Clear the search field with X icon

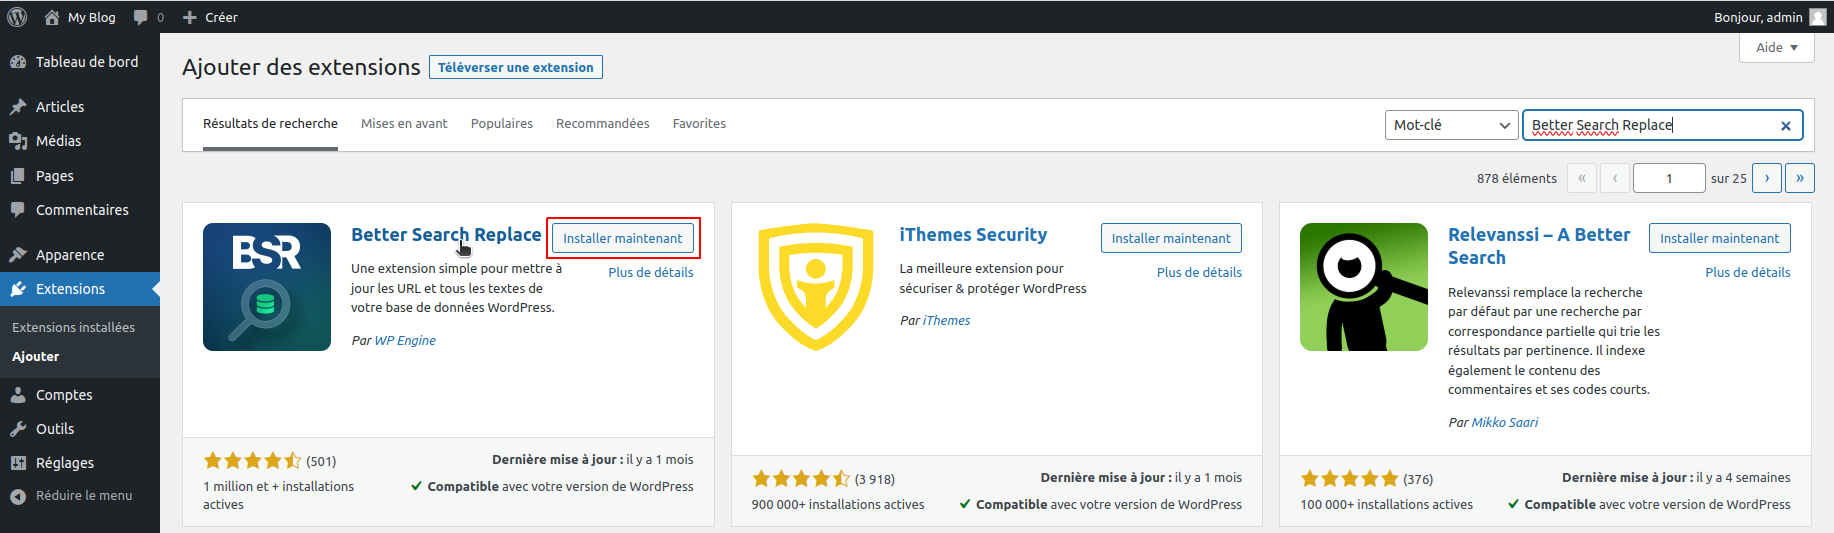pyautogui.click(x=1785, y=126)
